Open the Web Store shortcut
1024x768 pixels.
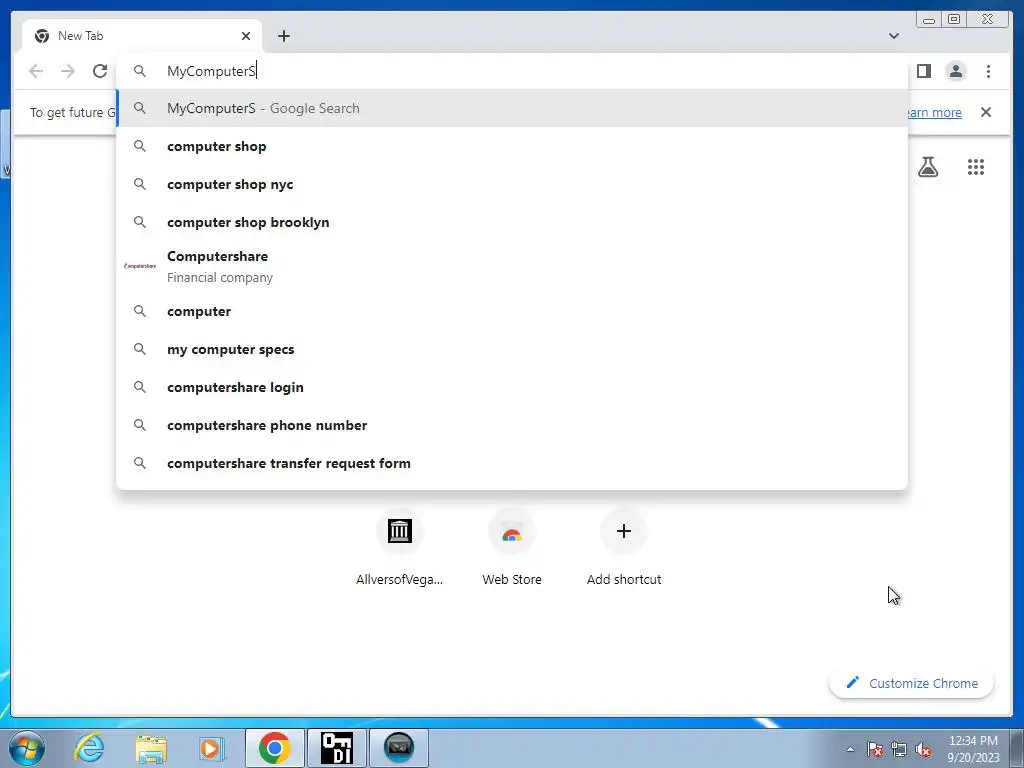click(x=511, y=548)
